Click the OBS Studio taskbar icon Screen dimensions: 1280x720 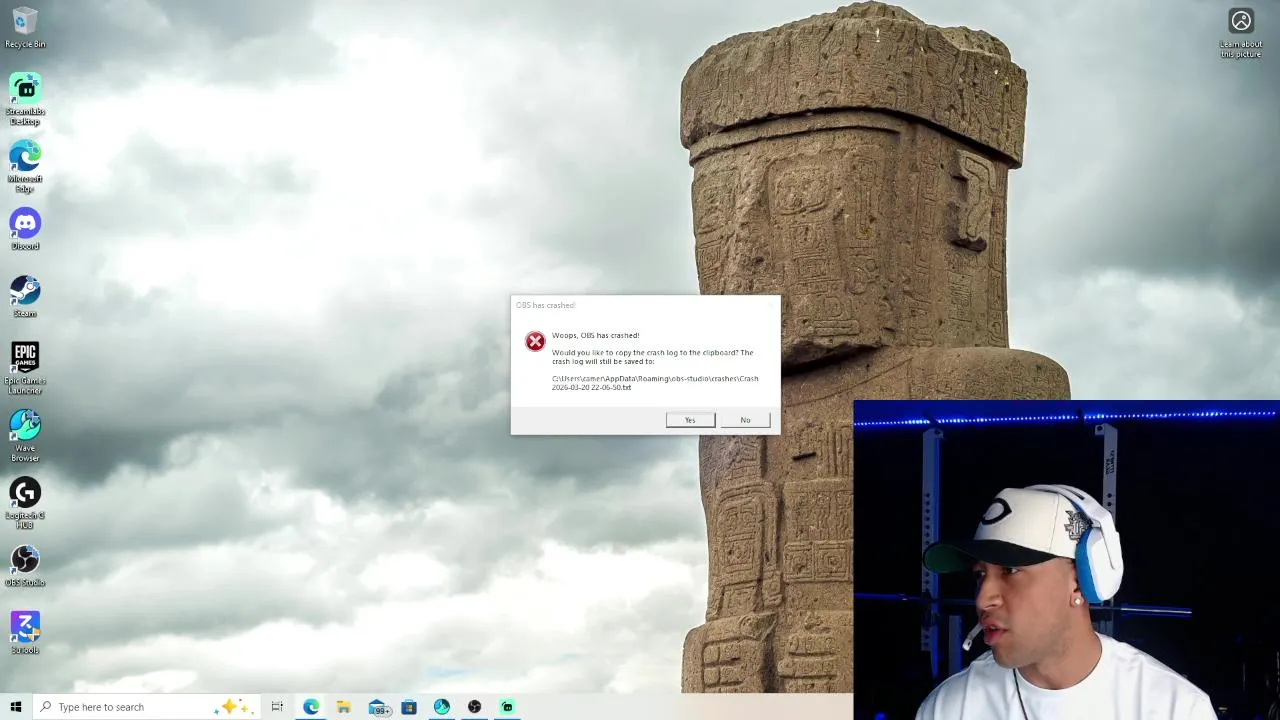[475, 707]
